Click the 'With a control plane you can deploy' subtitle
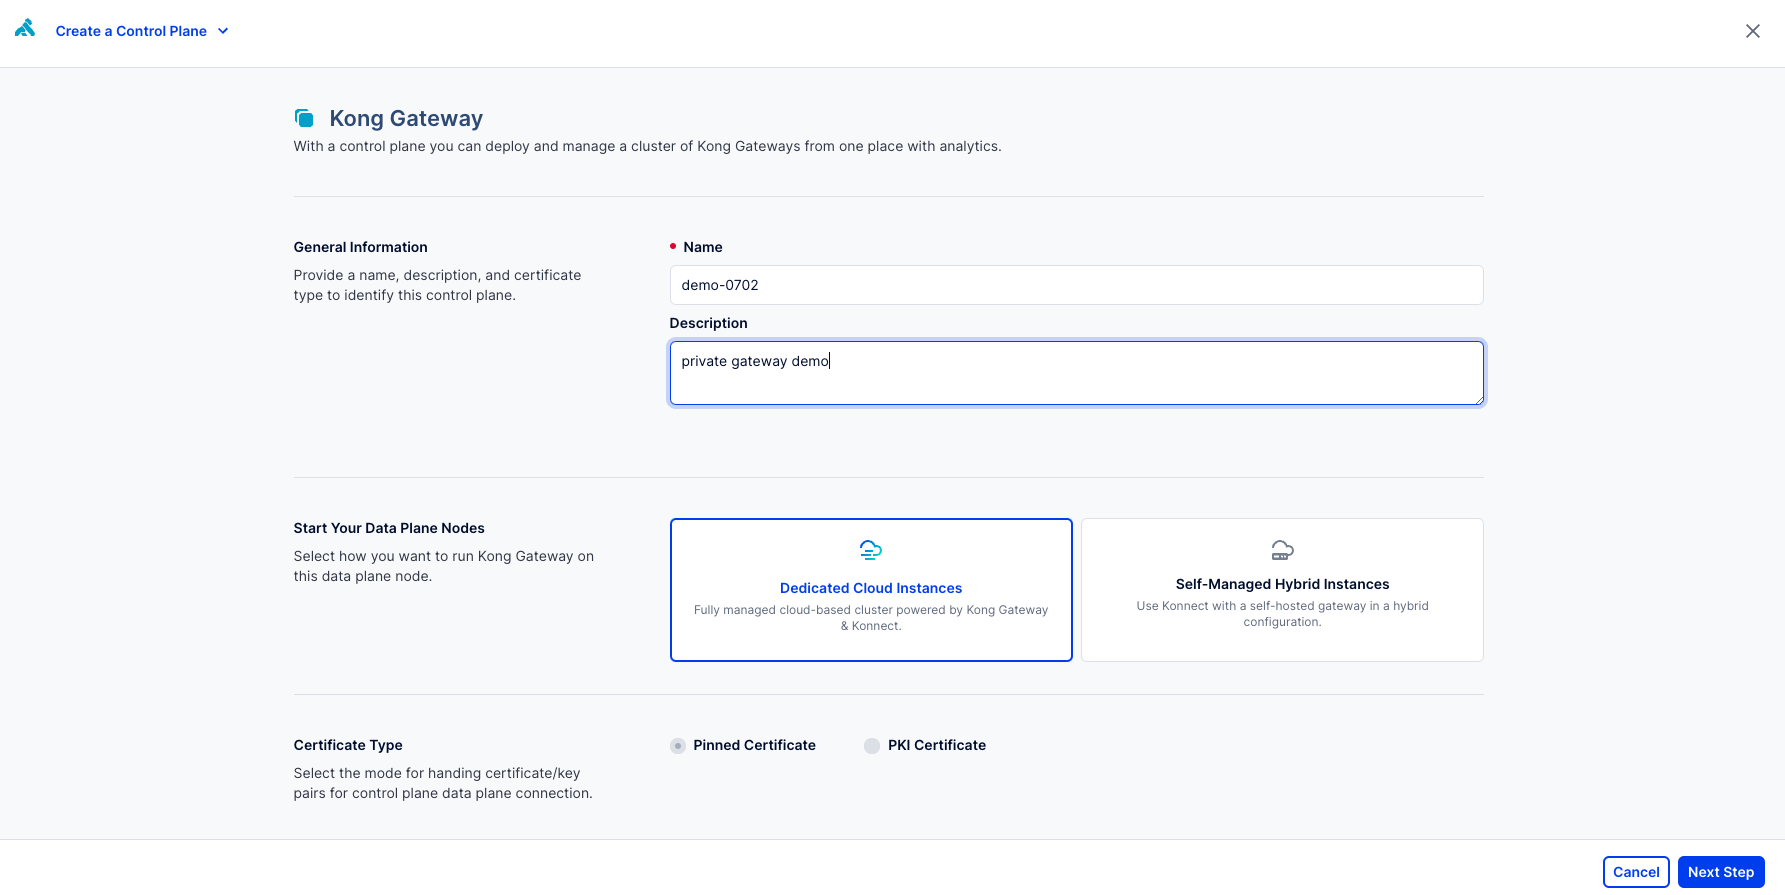The width and height of the screenshot is (1785, 895). (x=647, y=146)
